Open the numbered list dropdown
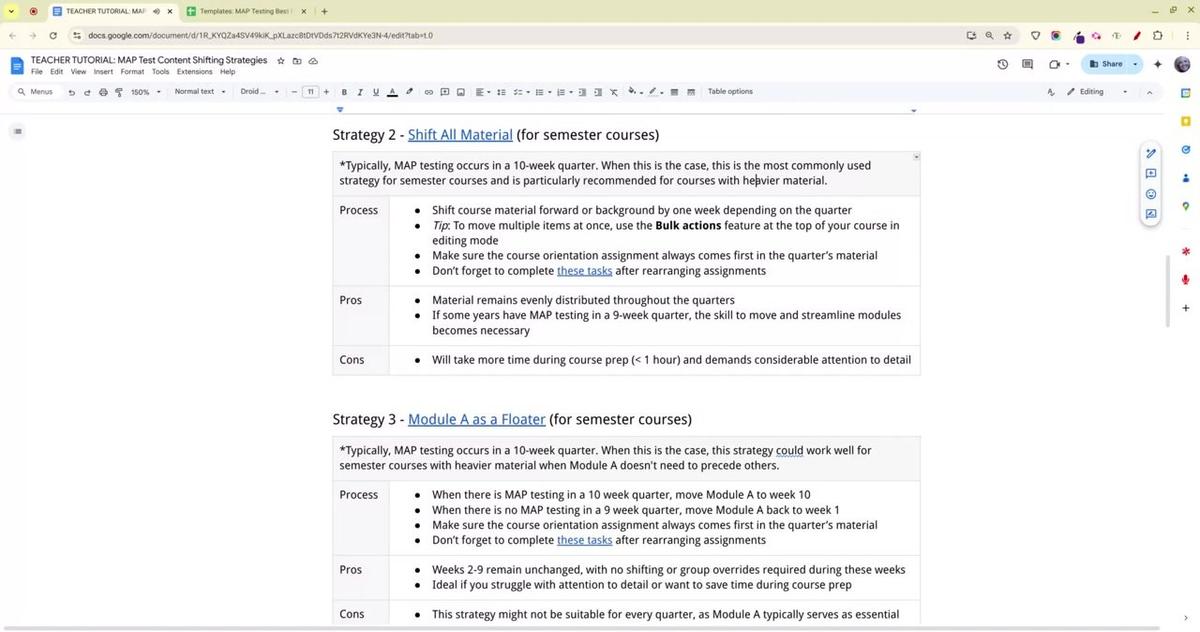The width and height of the screenshot is (1200, 632). [563, 92]
